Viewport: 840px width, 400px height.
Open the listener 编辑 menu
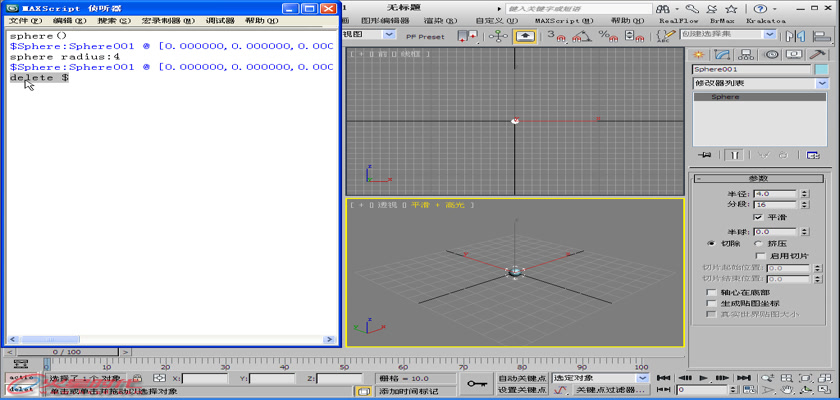[x=70, y=21]
